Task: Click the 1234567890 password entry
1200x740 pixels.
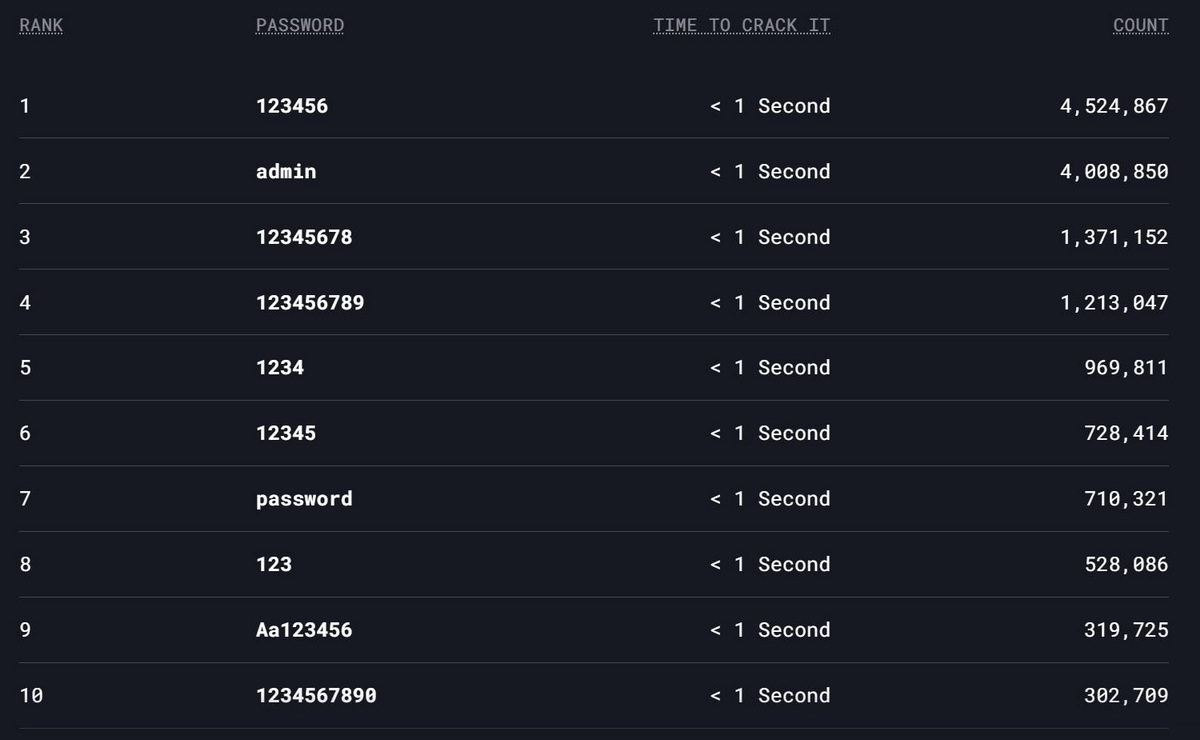Action: pyautogui.click(x=316, y=696)
